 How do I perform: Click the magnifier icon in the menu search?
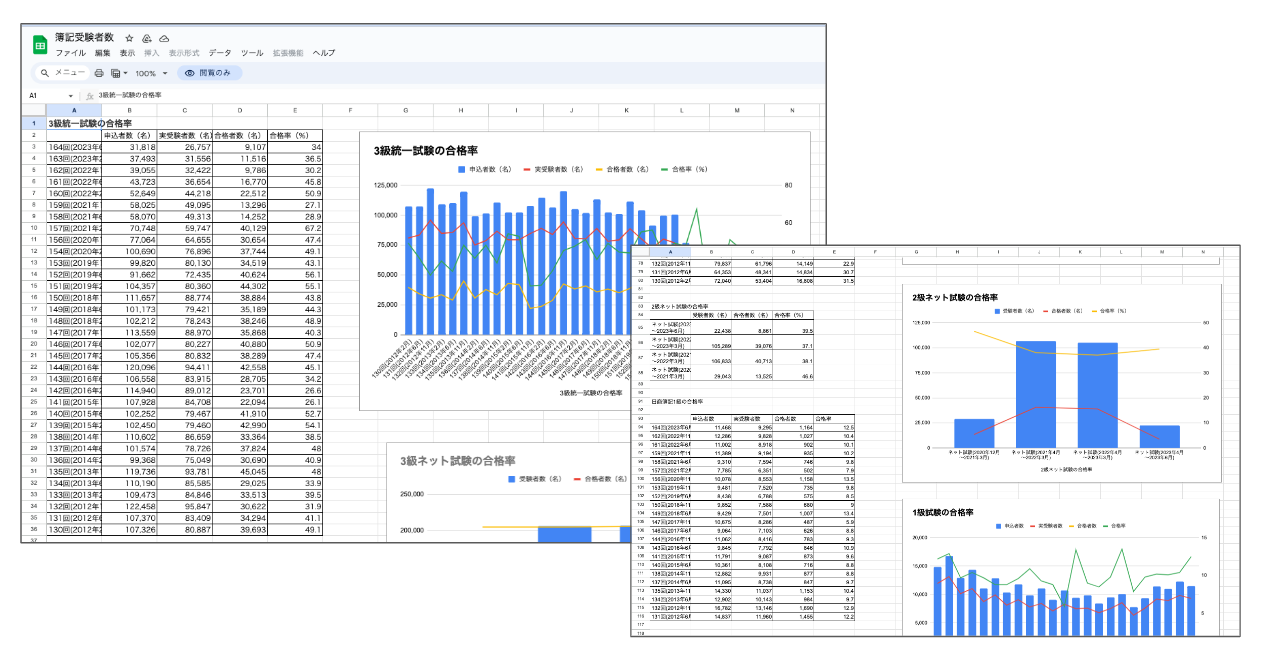45,73
